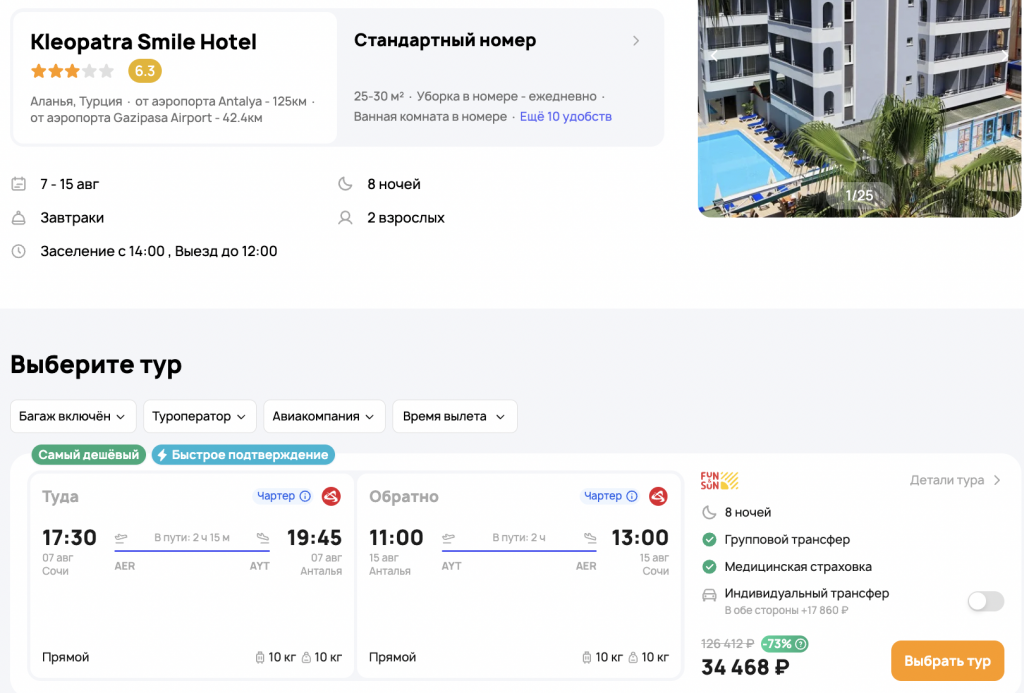
Task: Click the Заселение с 14:00, Выезд до 12:00 text
Action: (159, 251)
